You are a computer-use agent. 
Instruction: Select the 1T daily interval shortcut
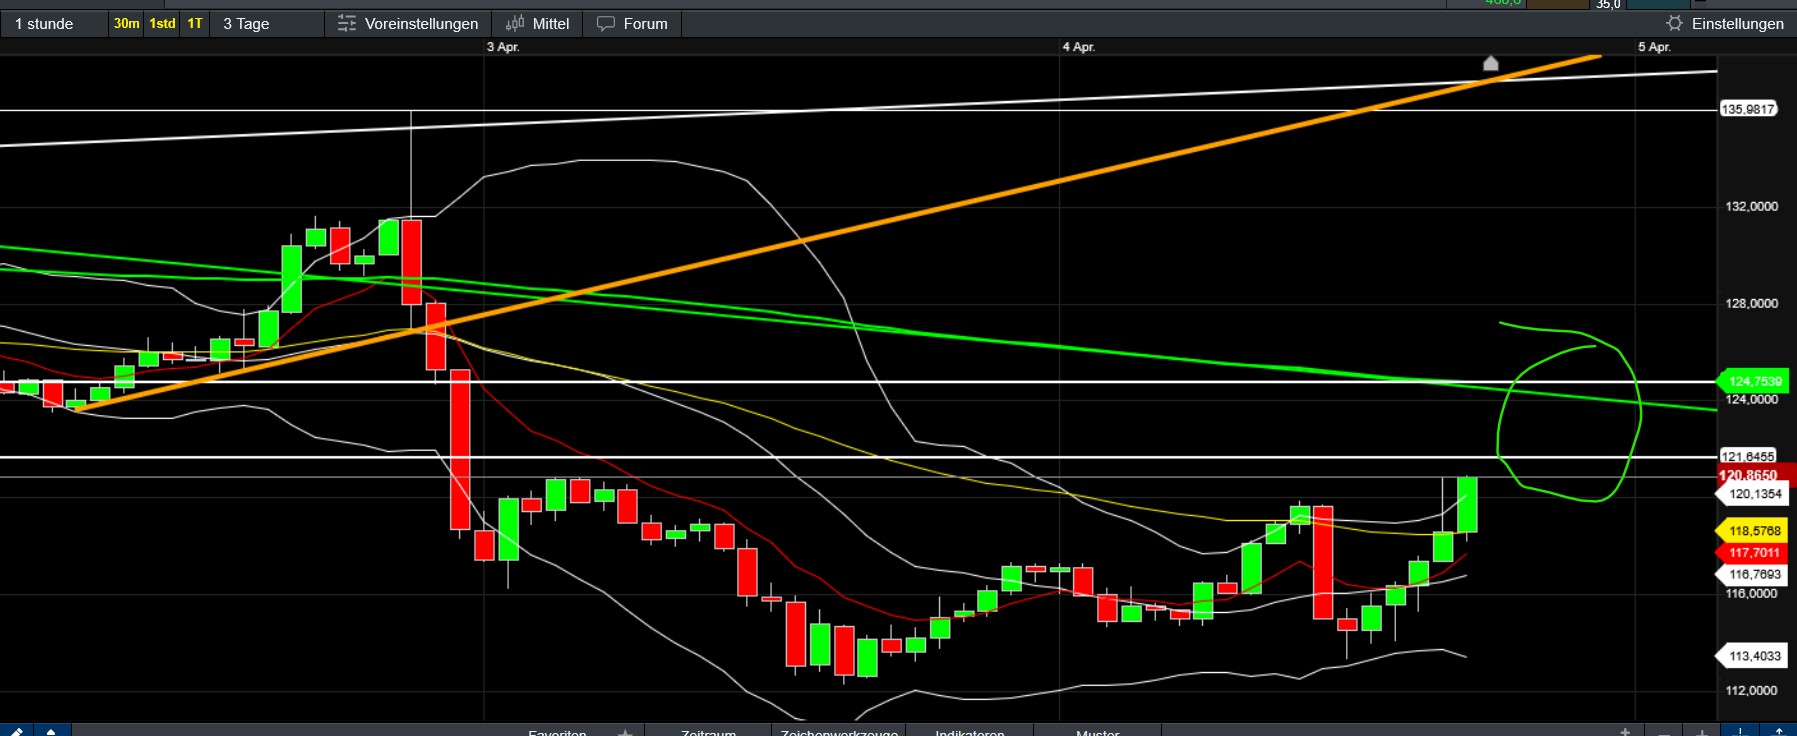(x=195, y=24)
